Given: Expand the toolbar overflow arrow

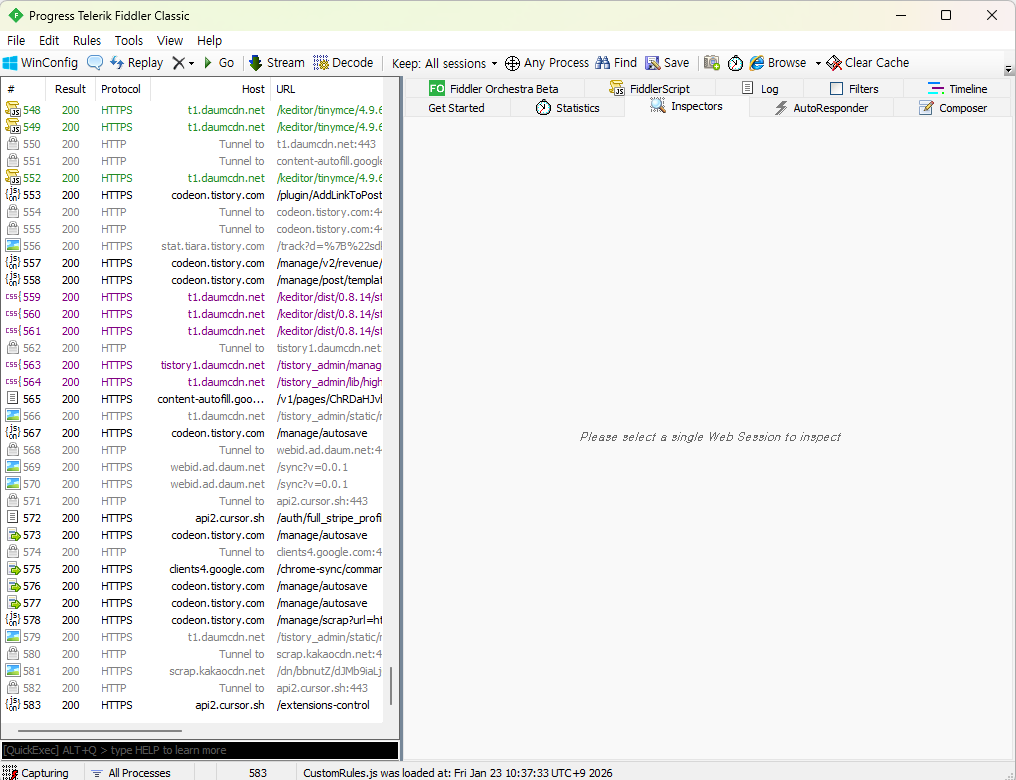Looking at the screenshot, I should click(x=1008, y=69).
